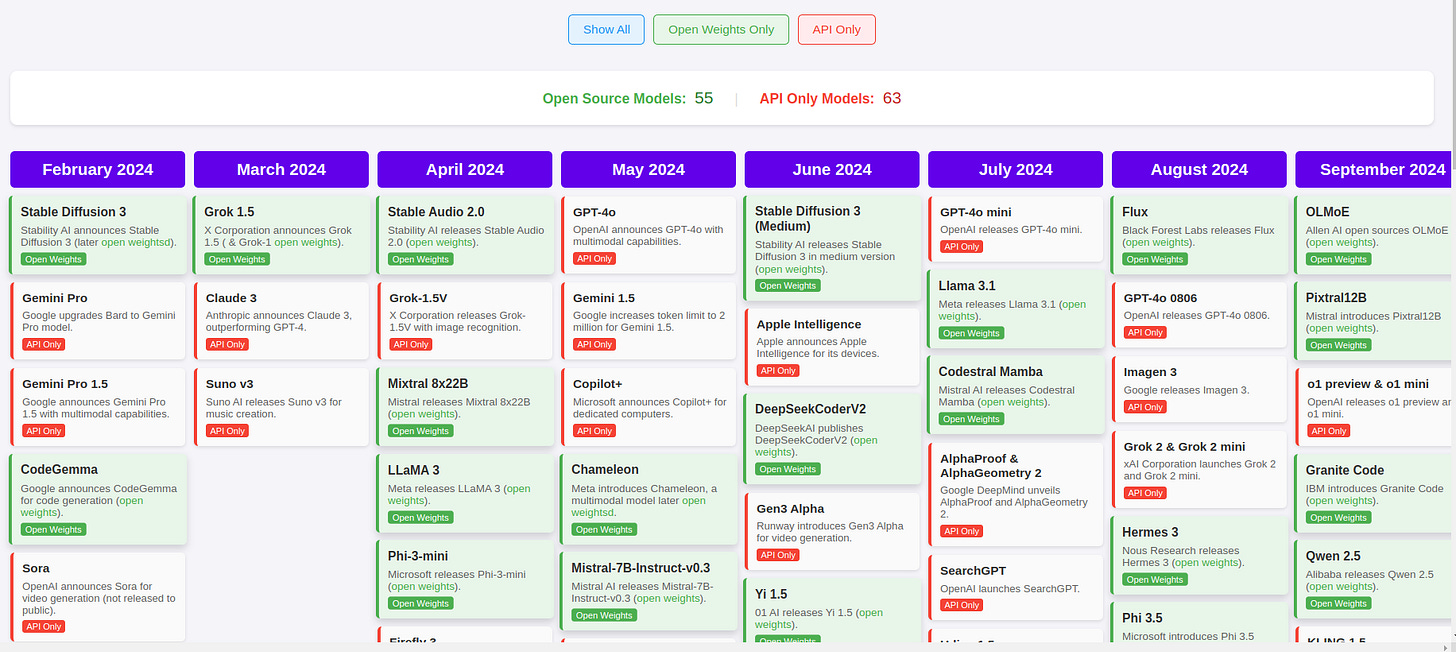Click the June 2024 column header

832,169
